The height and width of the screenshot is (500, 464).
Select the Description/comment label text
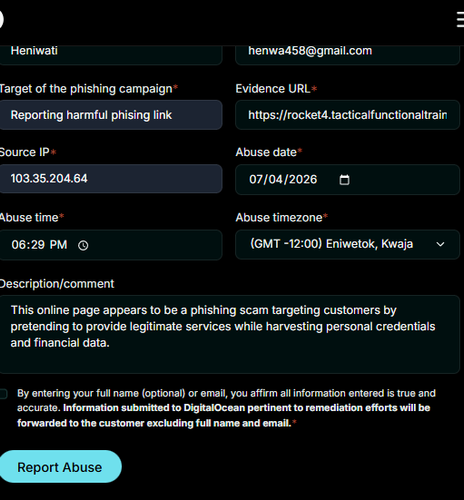point(57,284)
